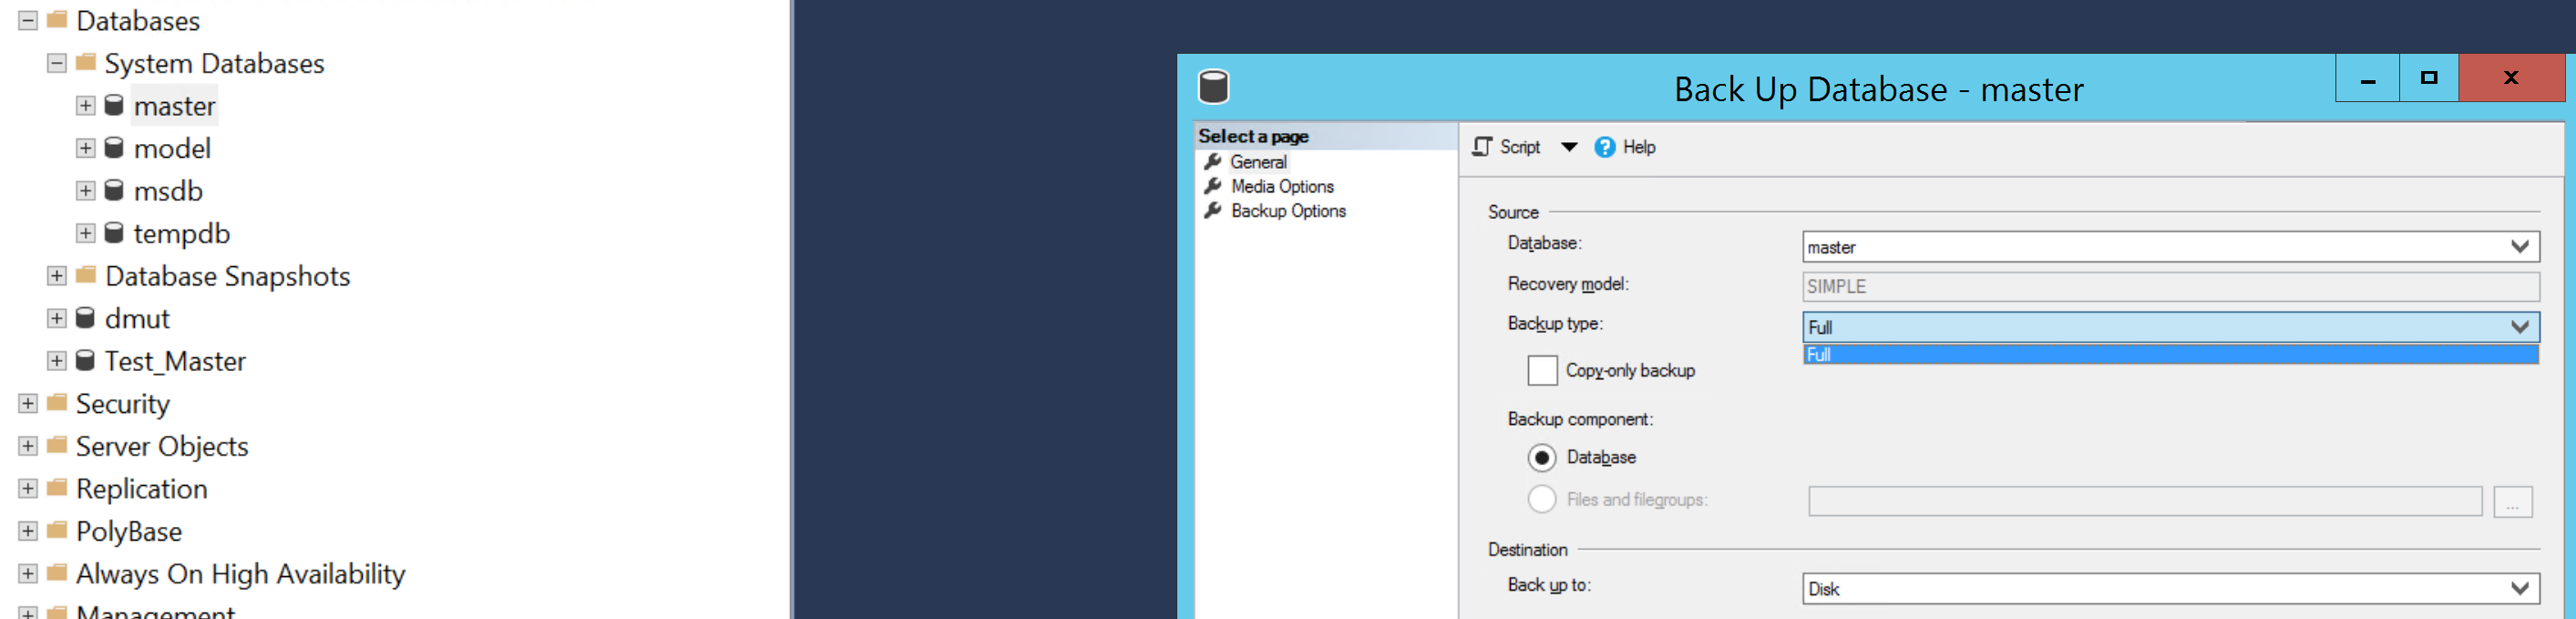This screenshot has width=2576, height=619.
Task: Expand the Security node
Action: 28,403
